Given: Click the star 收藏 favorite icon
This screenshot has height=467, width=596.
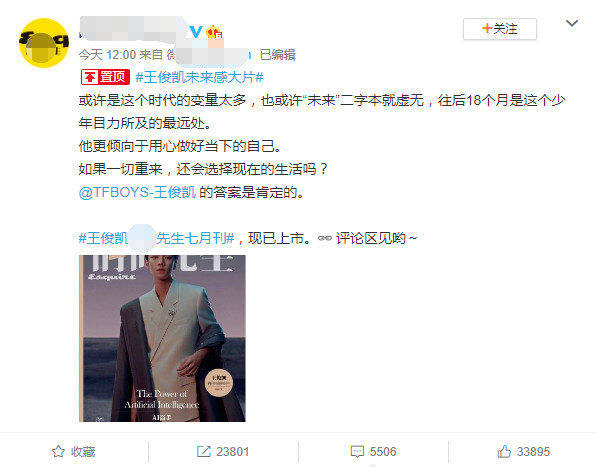Looking at the screenshot, I should click(58, 451).
